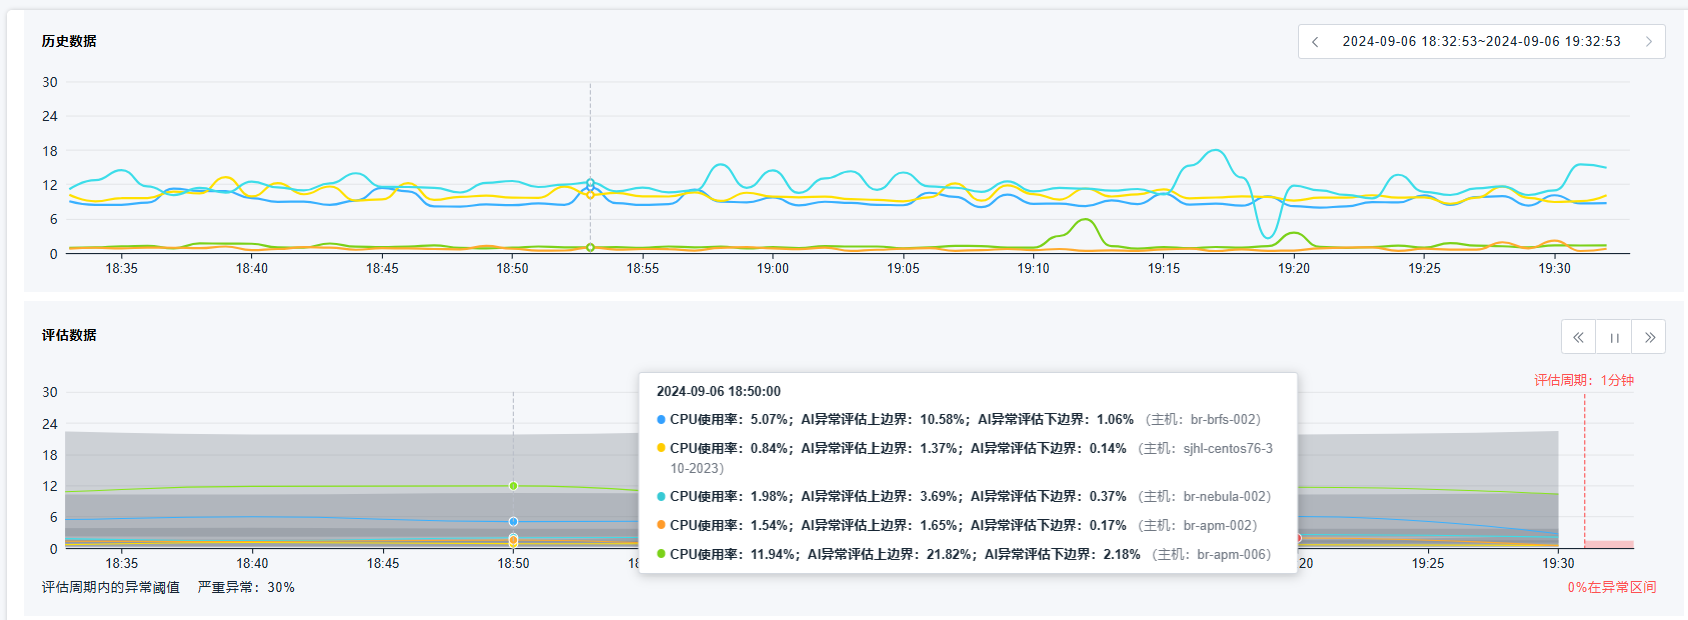Click the previous time range arrow
This screenshot has height=620, width=1688.
(1315, 42)
